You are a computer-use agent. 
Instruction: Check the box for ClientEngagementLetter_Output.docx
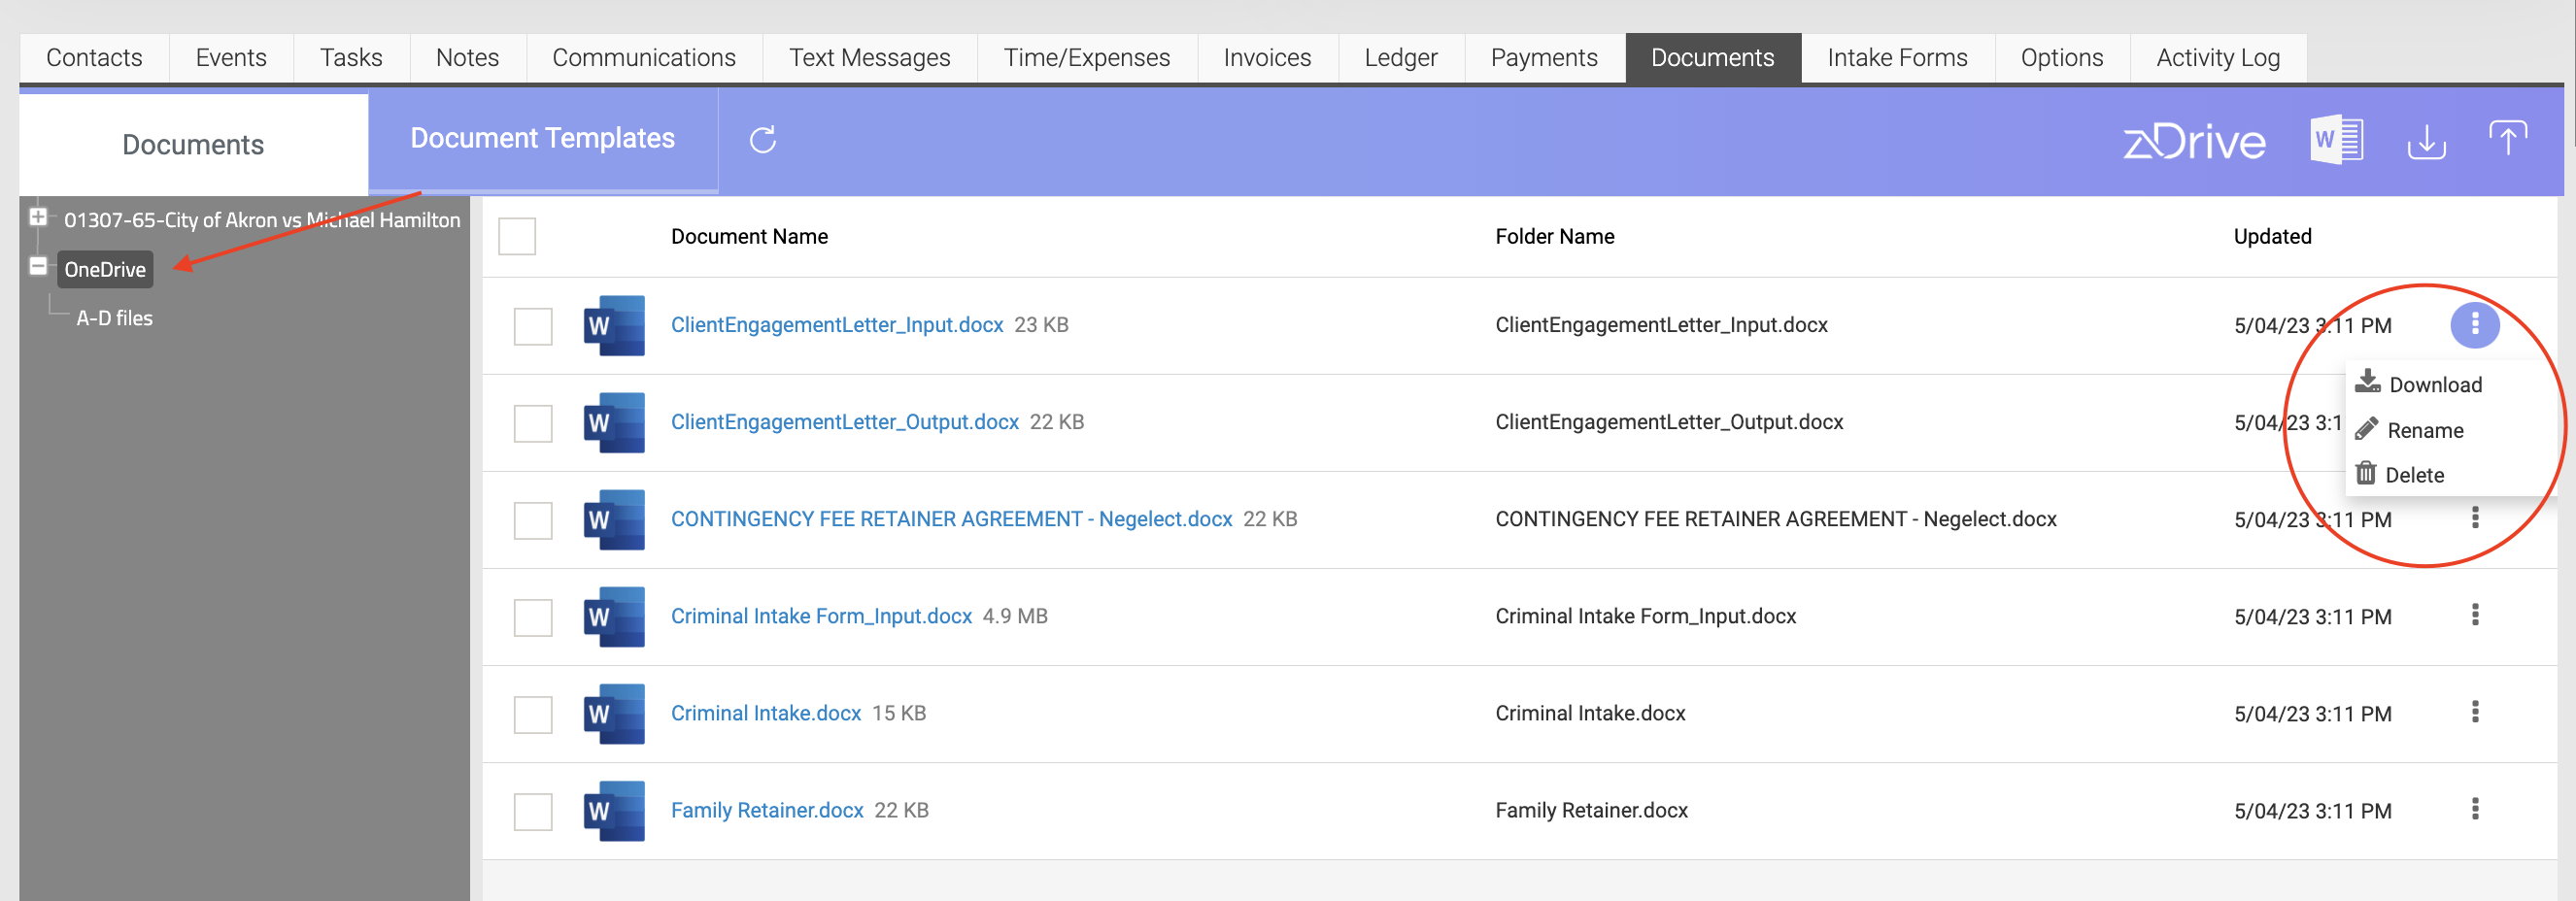click(x=533, y=423)
